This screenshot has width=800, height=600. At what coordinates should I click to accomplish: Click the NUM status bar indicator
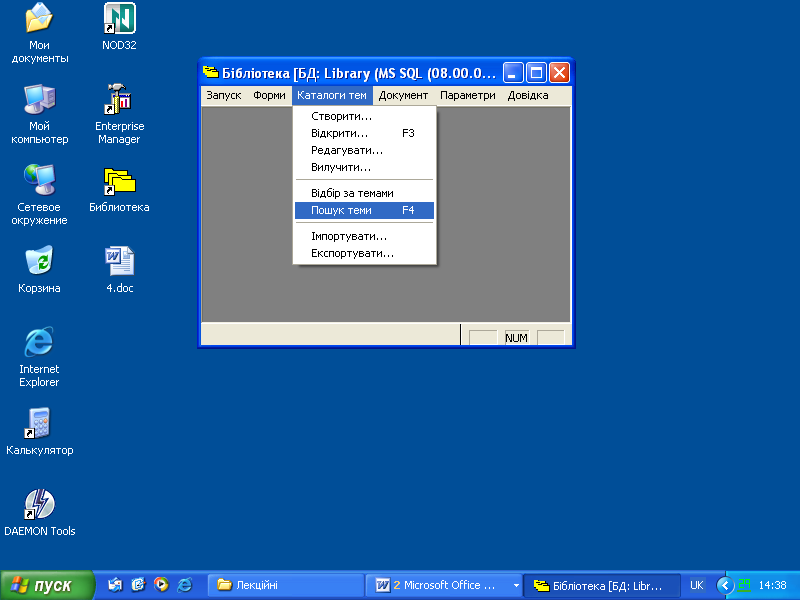[x=516, y=338]
